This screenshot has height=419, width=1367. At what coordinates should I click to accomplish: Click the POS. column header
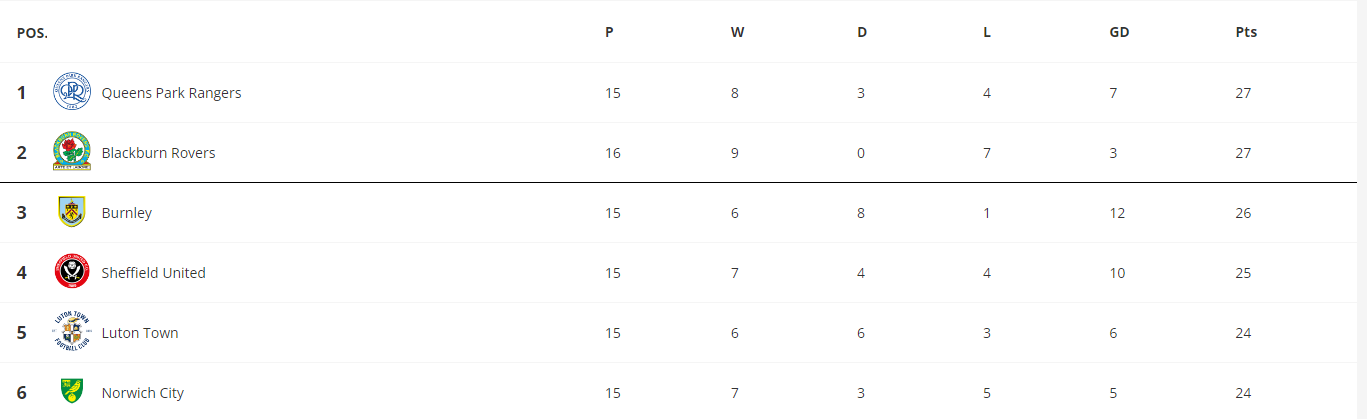[32, 33]
